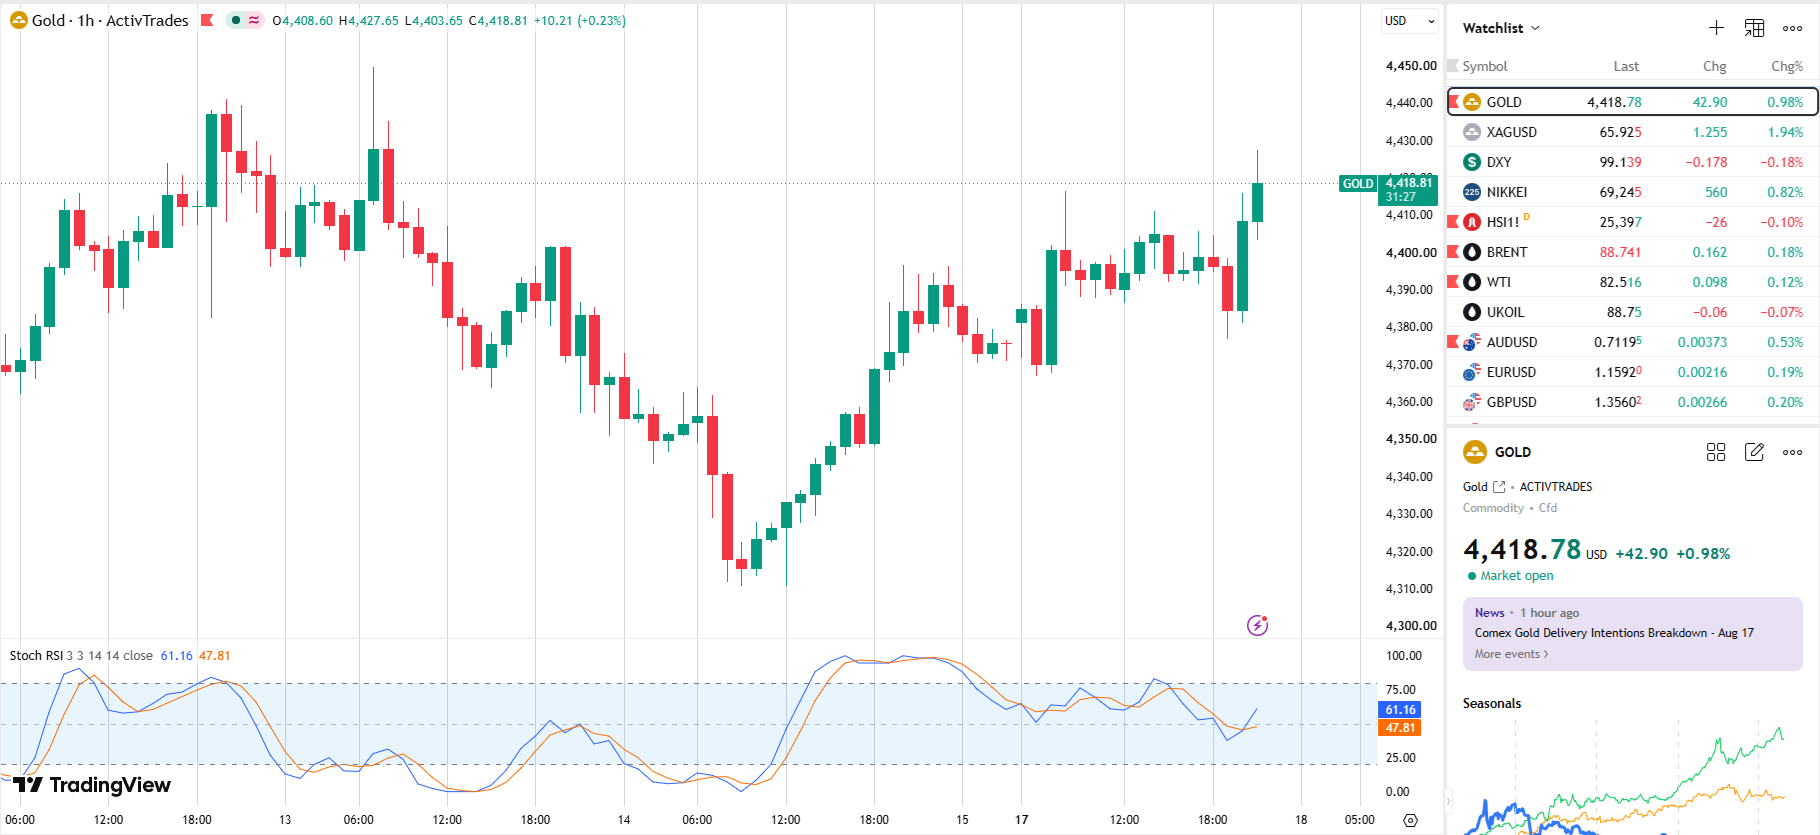Click the current price label 4,418.81
The height and width of the screenshot is (835, 1820).
coord(1408,189)
